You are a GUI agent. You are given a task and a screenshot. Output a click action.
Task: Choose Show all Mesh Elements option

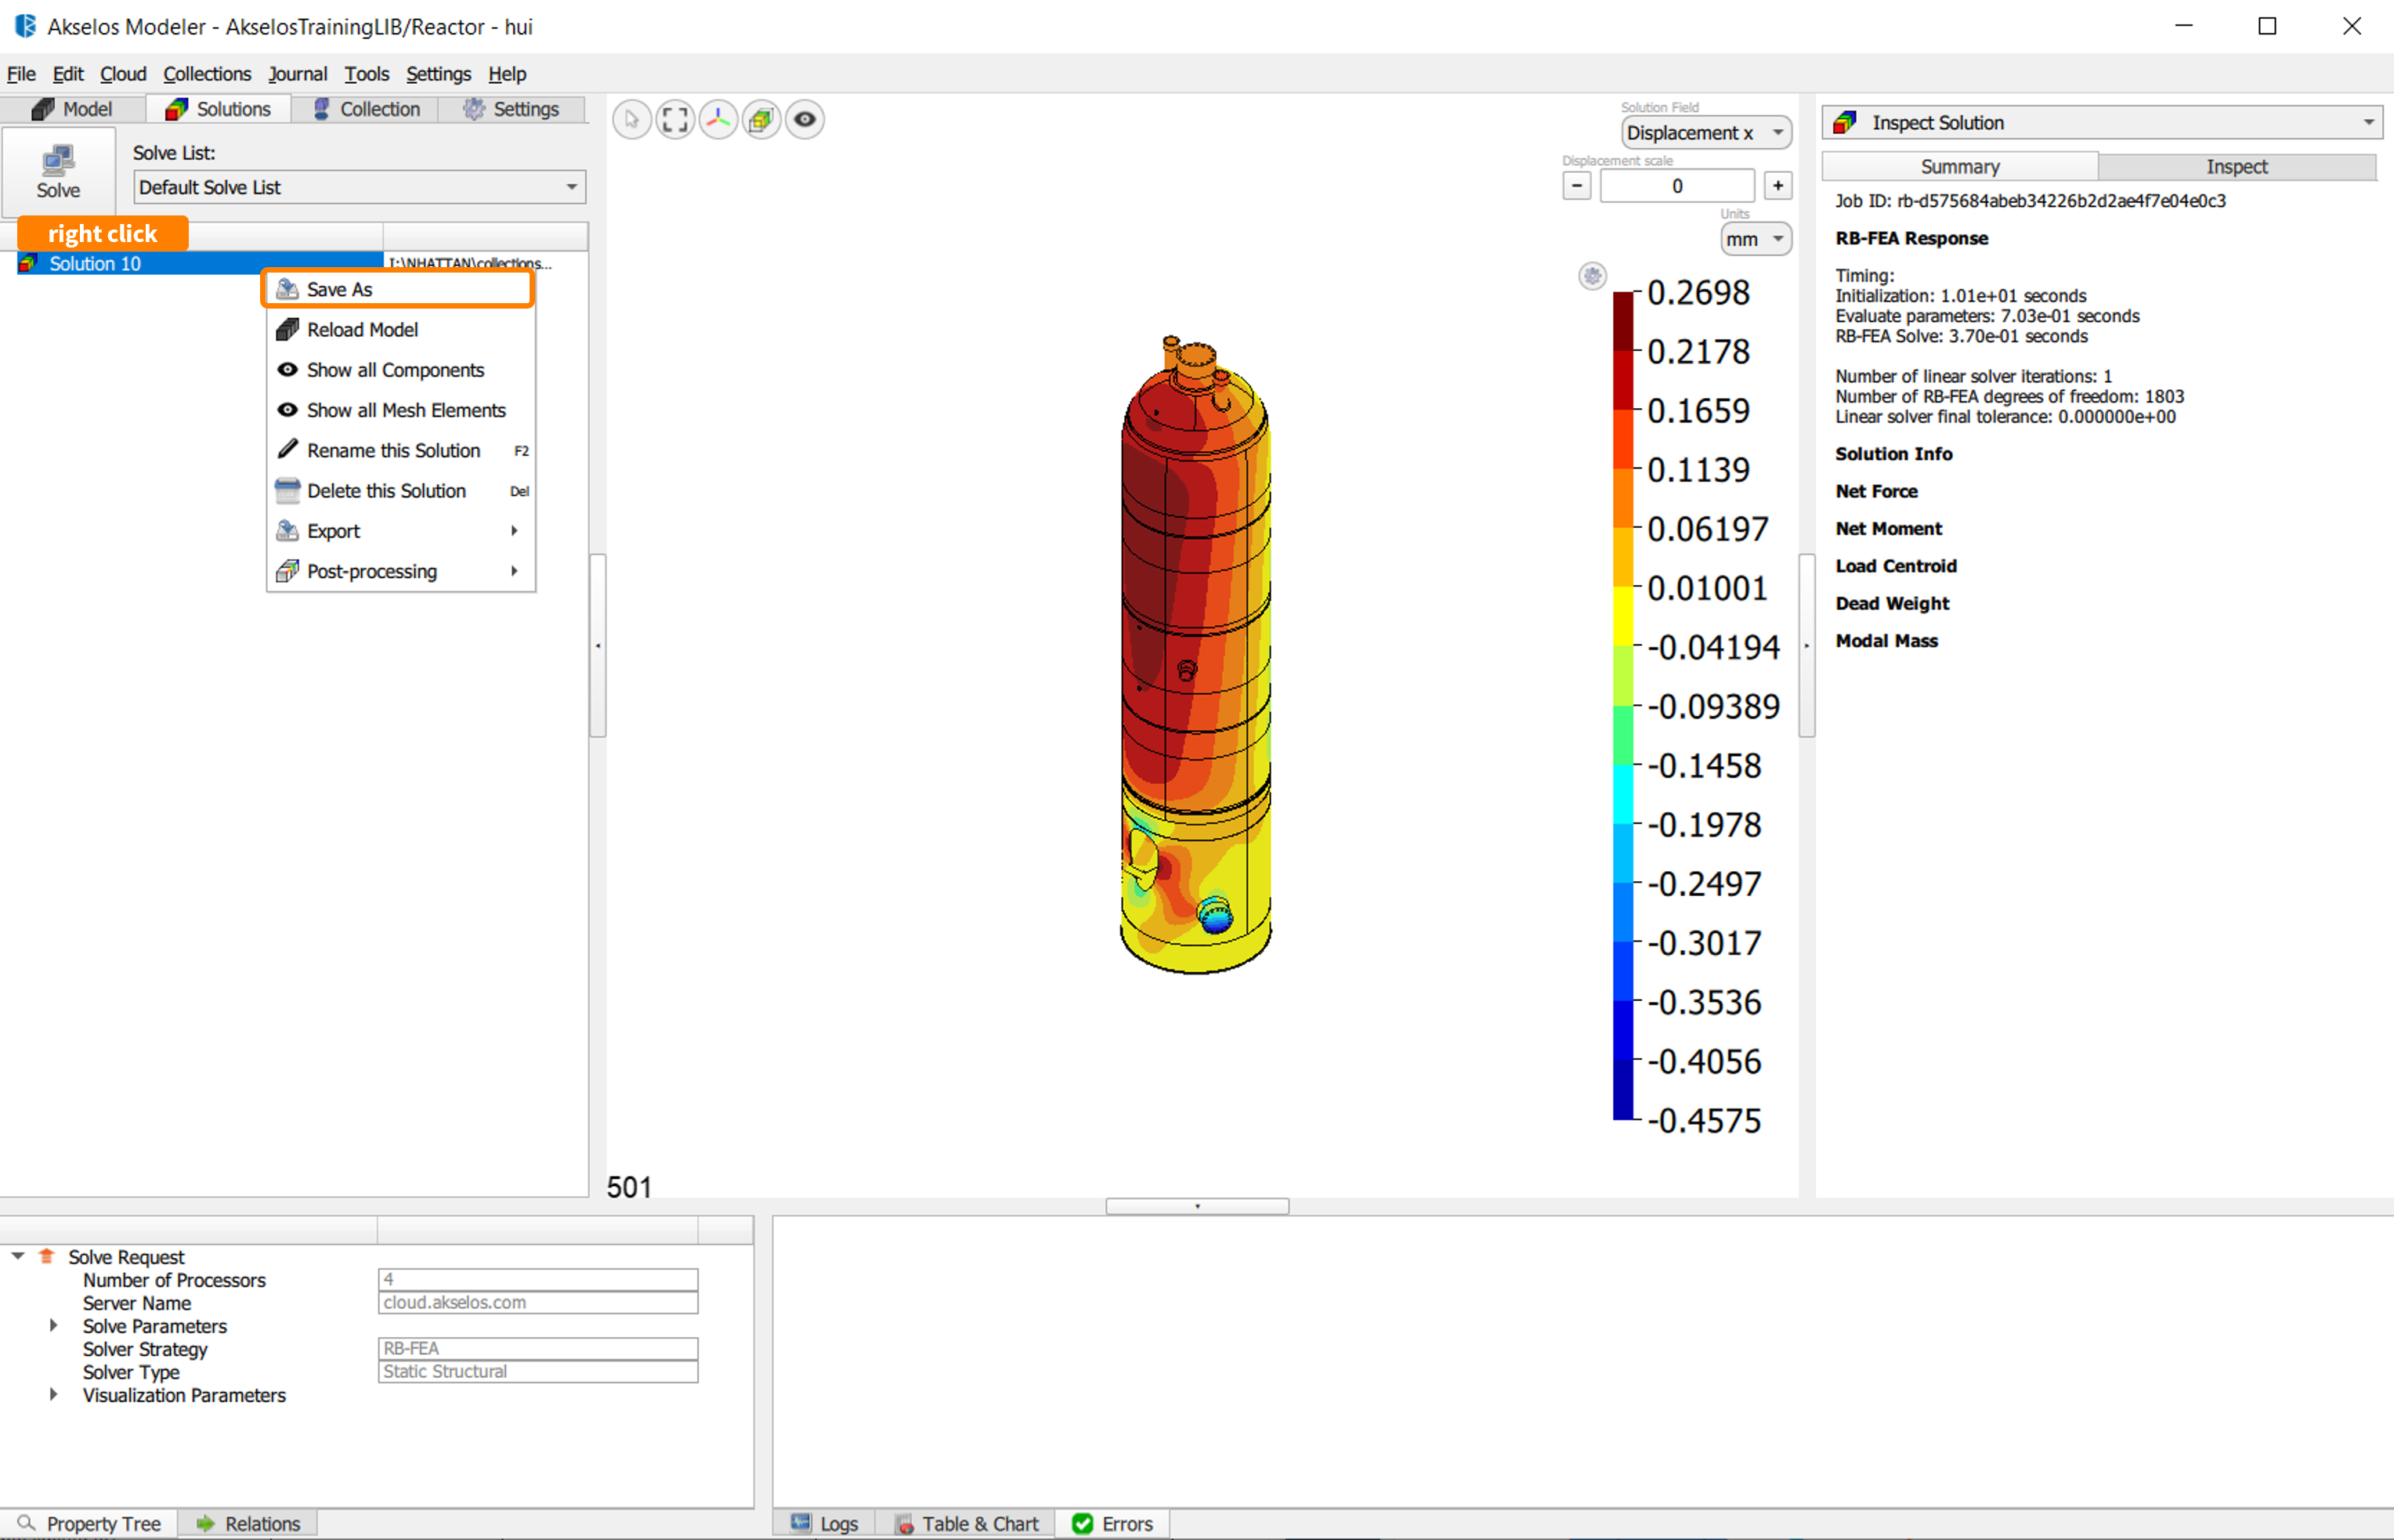tap(406, 410)
